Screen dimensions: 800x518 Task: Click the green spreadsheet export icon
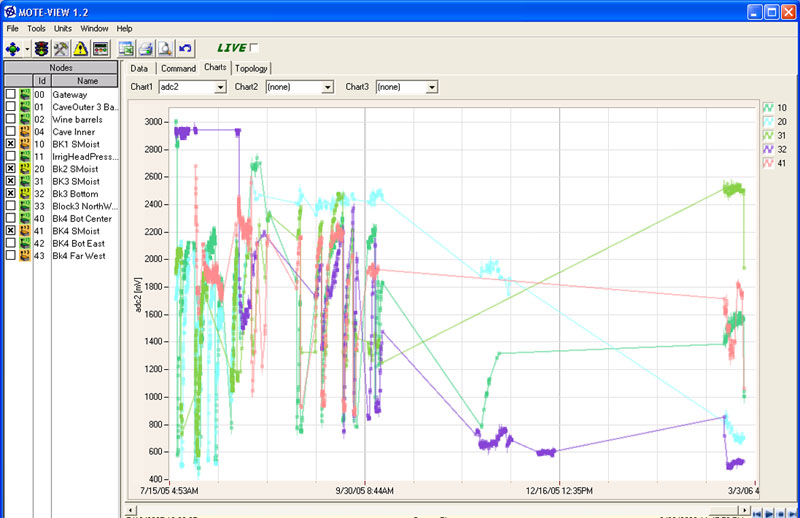pos(126,48)
